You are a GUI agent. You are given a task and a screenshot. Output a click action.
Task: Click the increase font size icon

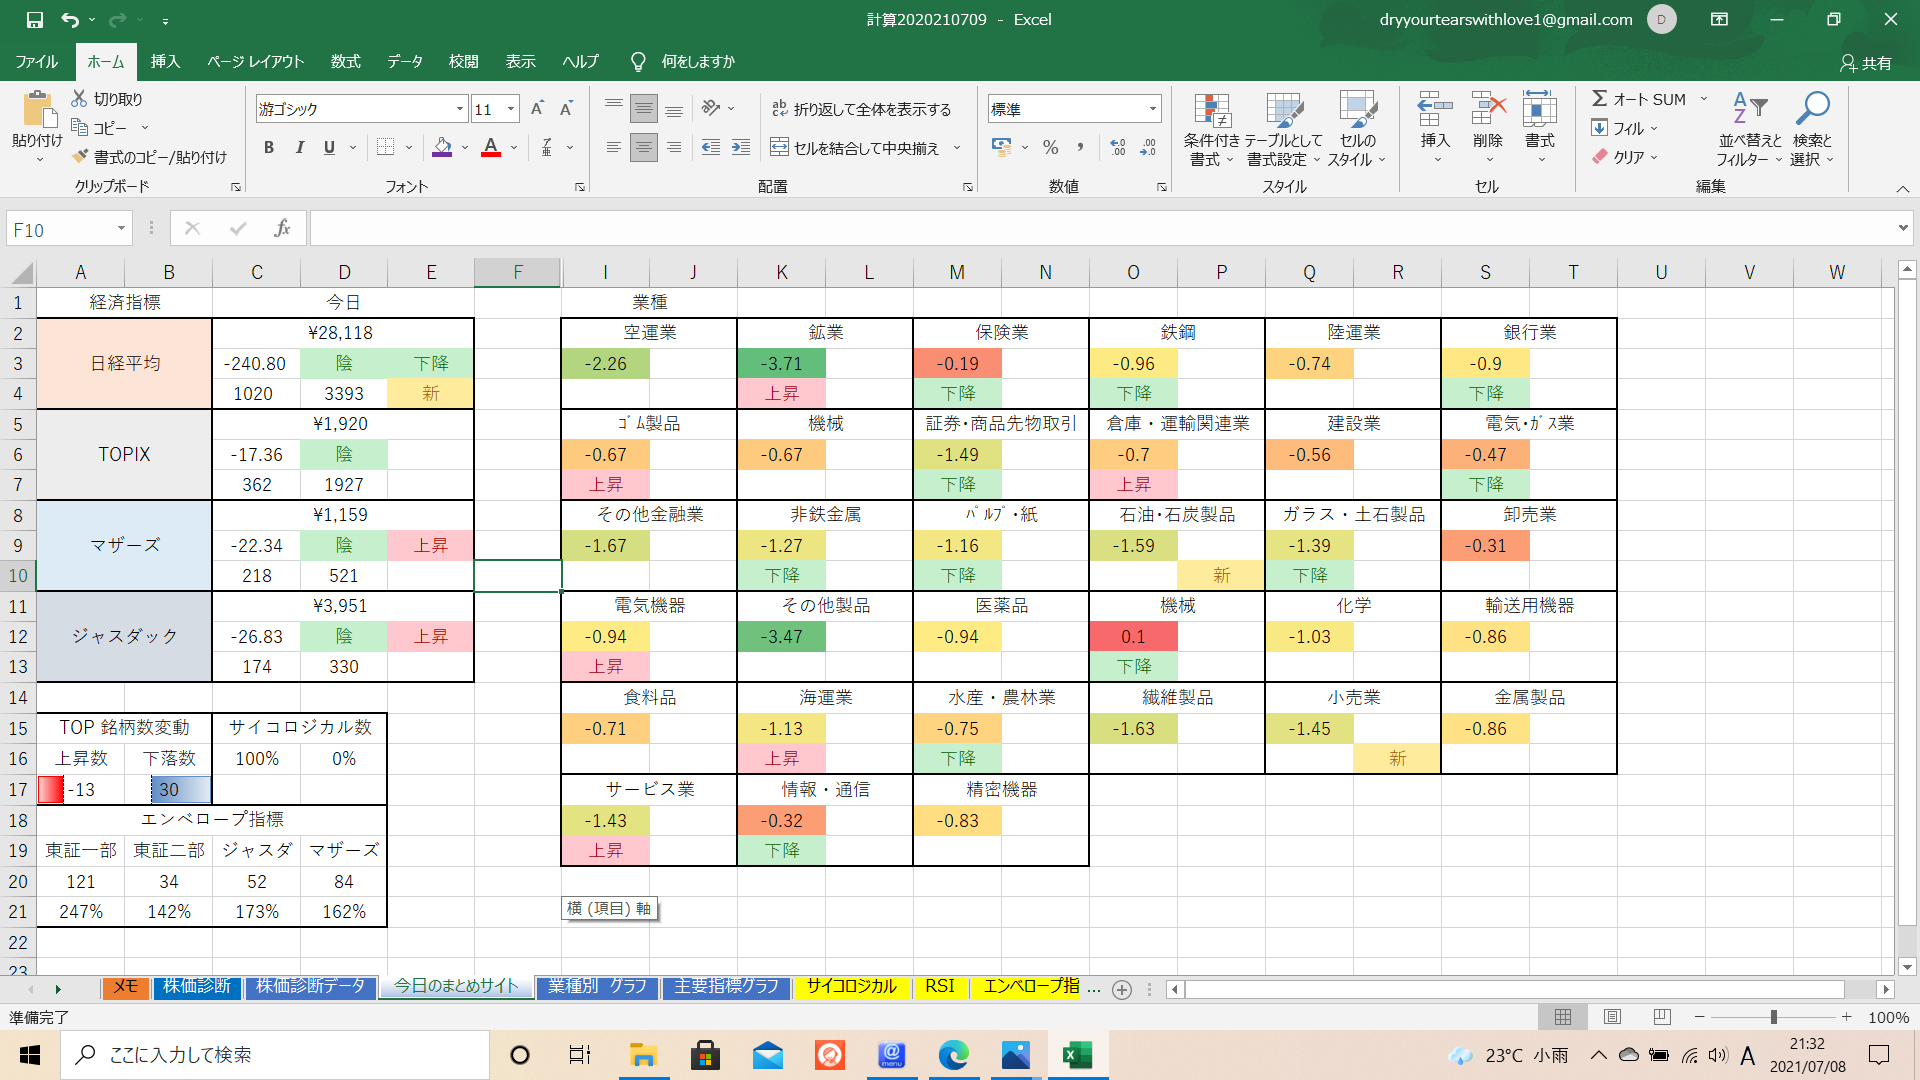tap(537, 109)
